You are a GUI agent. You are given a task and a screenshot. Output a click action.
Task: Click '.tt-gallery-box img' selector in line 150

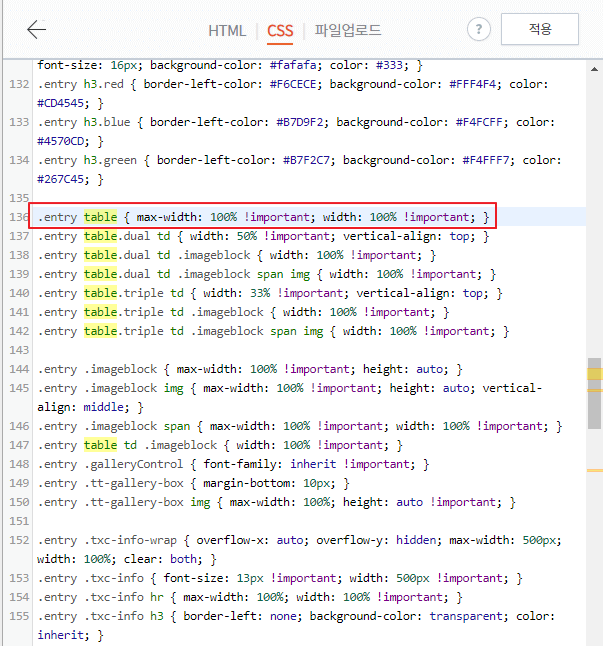click(x=147, y=502)
